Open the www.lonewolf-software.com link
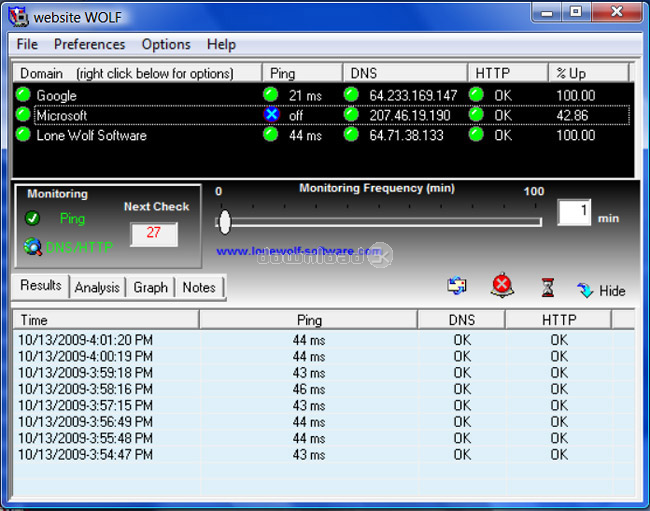 point(299,251)
